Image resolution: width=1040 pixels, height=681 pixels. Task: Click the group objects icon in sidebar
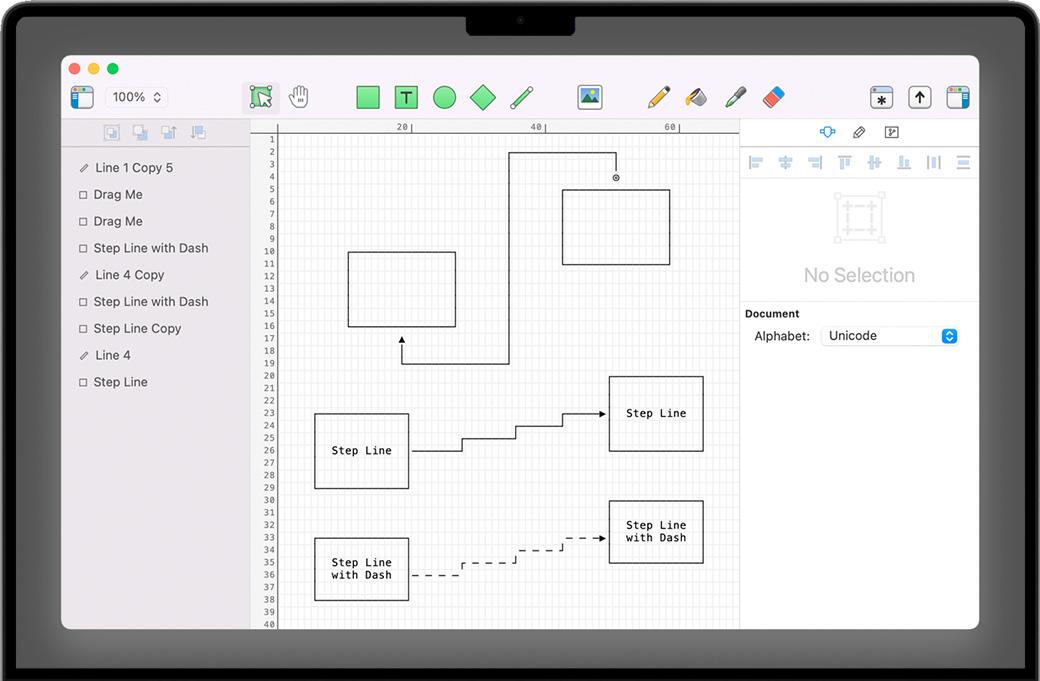111,133
